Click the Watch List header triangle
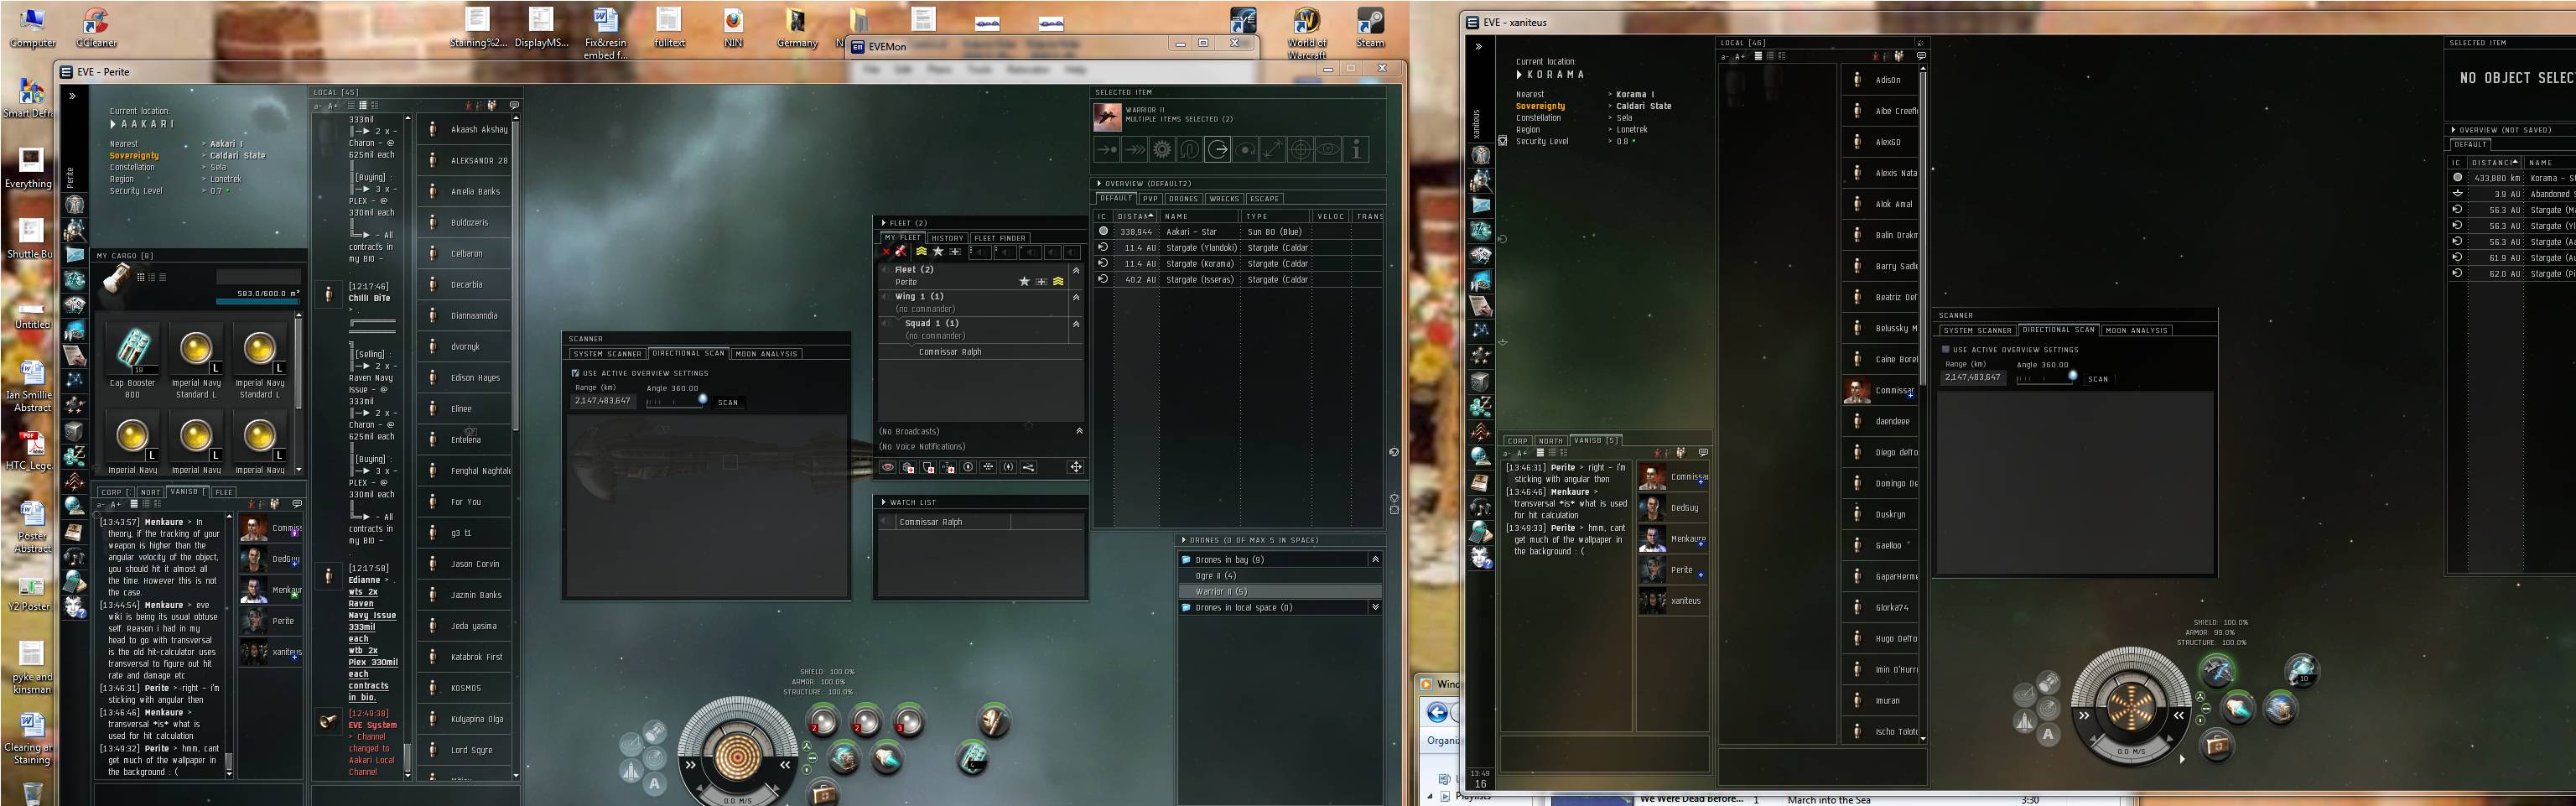Viewport: 2576px width, 806px height. tap(883, 502)
